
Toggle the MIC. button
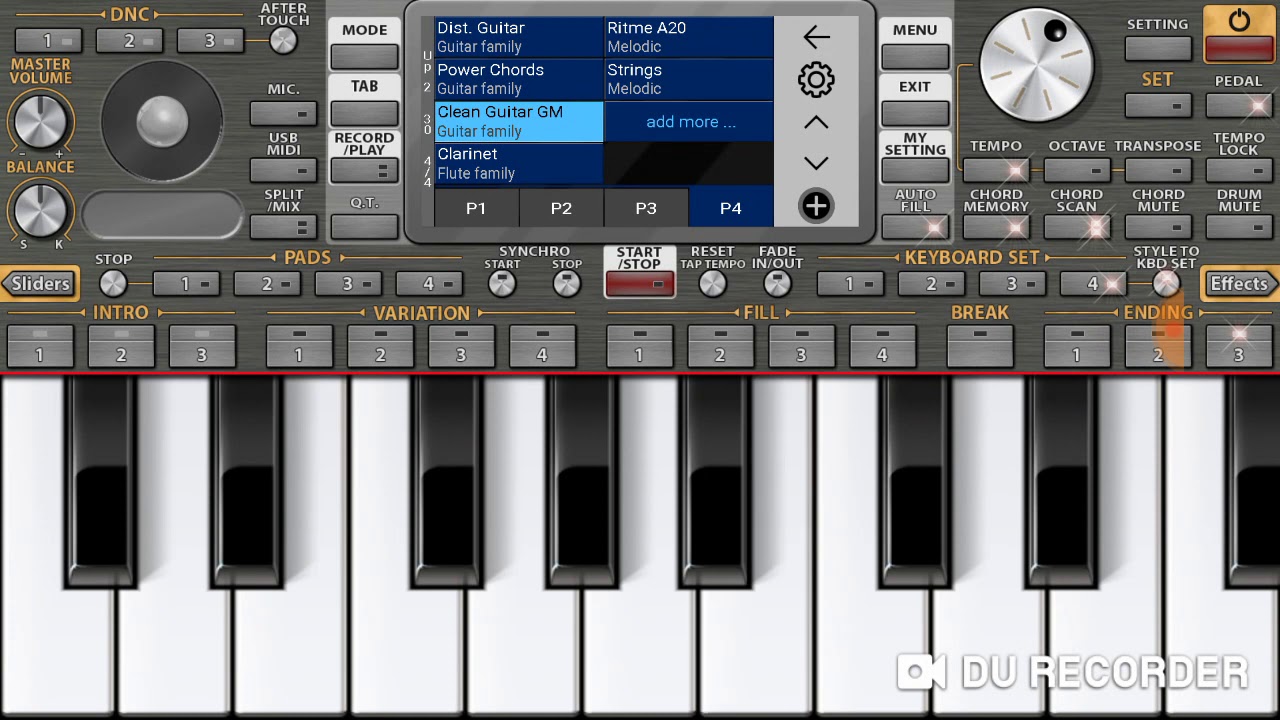point(283,114)
